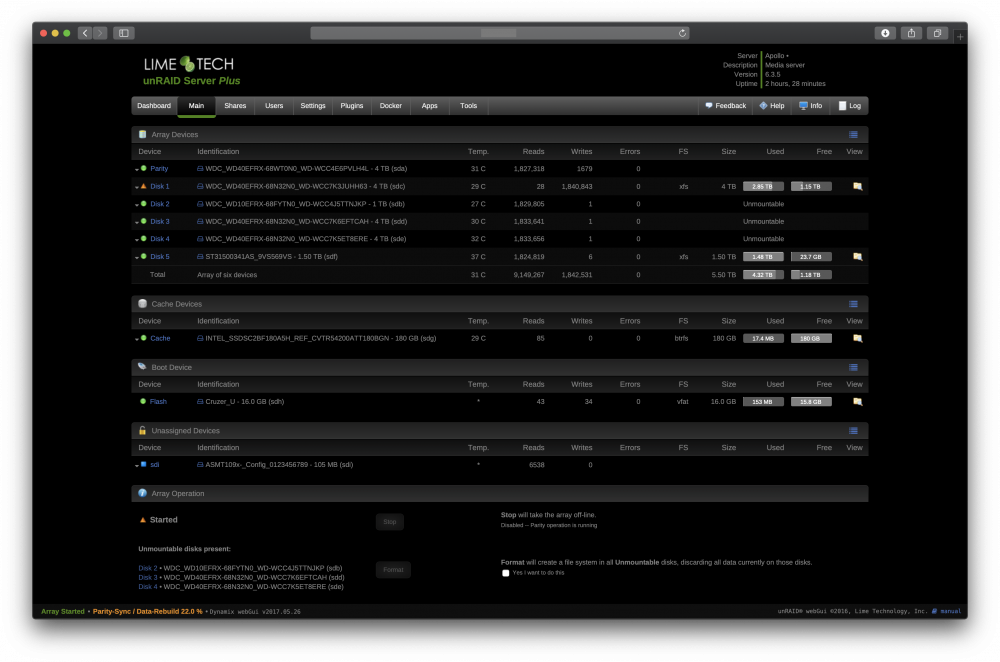The width and height of the screenshot is (1000, 662).
Task: Click the Disk 1 used space bar
Action: tap(763, 186)
